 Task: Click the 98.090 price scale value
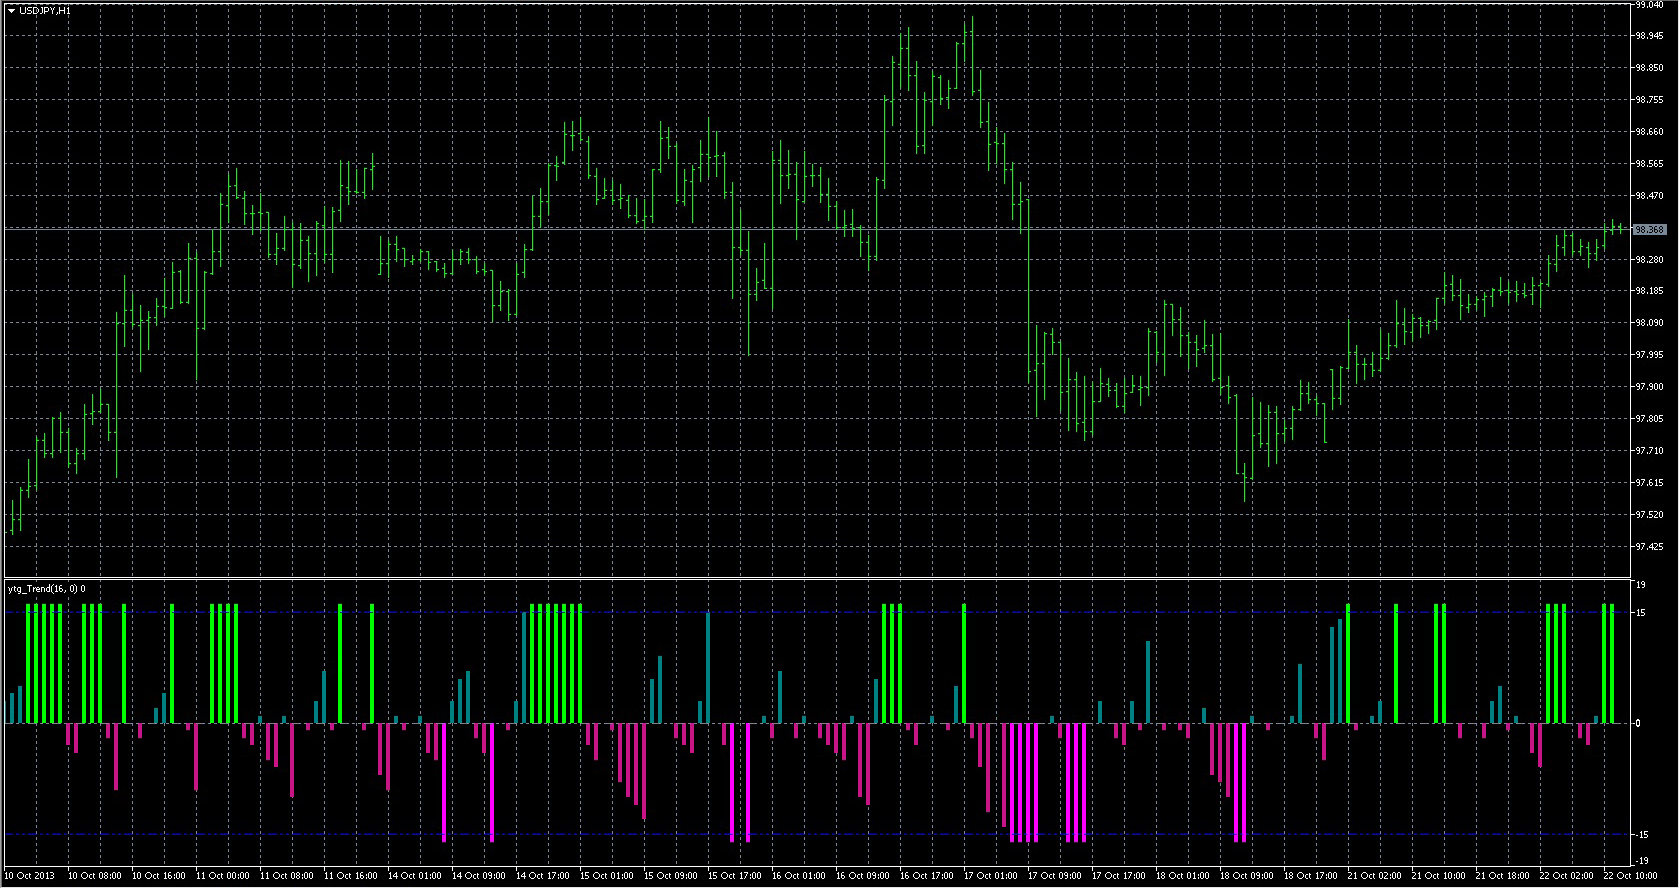tap(1649, 323)
